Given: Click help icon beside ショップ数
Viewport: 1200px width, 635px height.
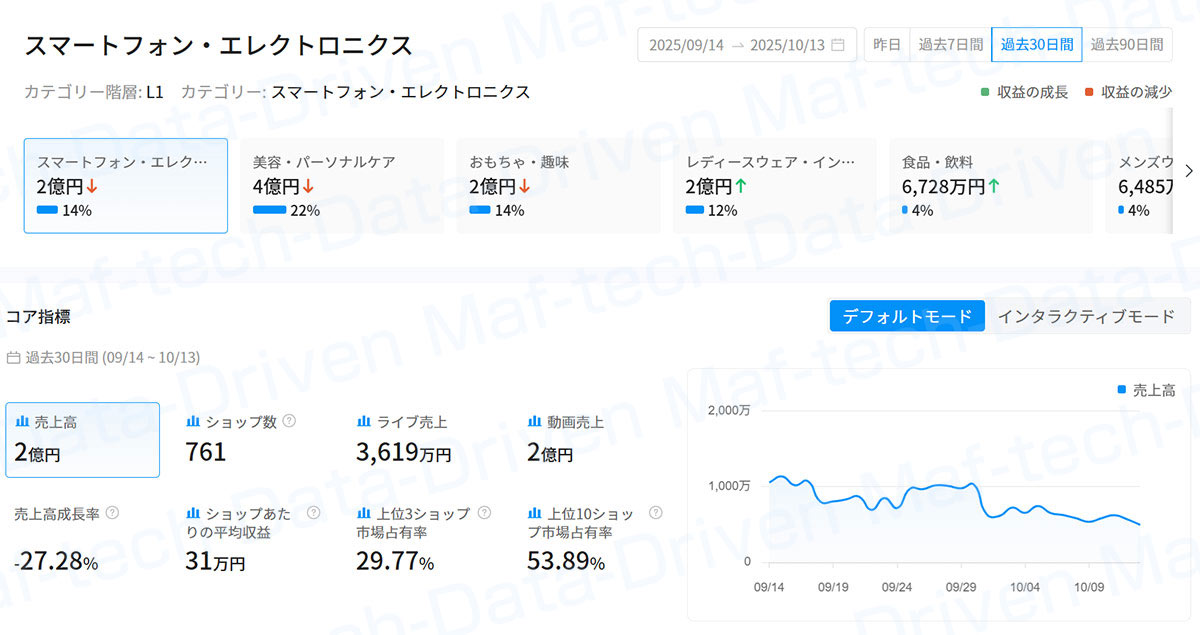Looking at the screenshot, I should [x=289, y=421].
